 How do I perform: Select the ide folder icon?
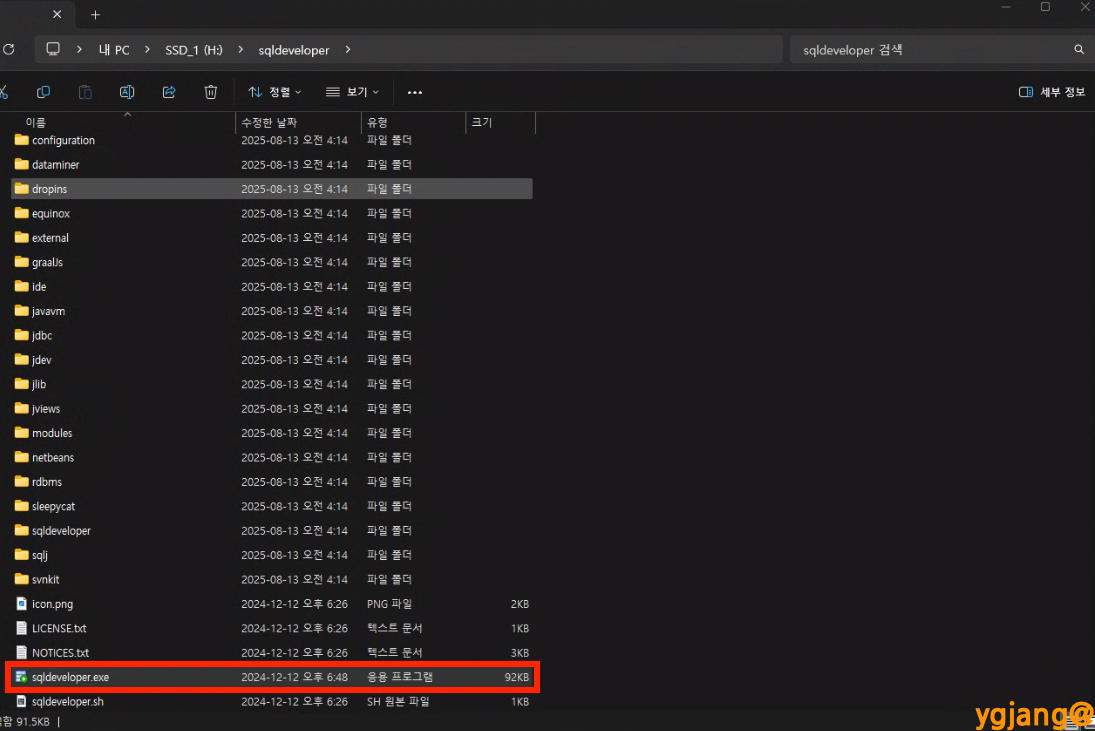pos(22,286)
